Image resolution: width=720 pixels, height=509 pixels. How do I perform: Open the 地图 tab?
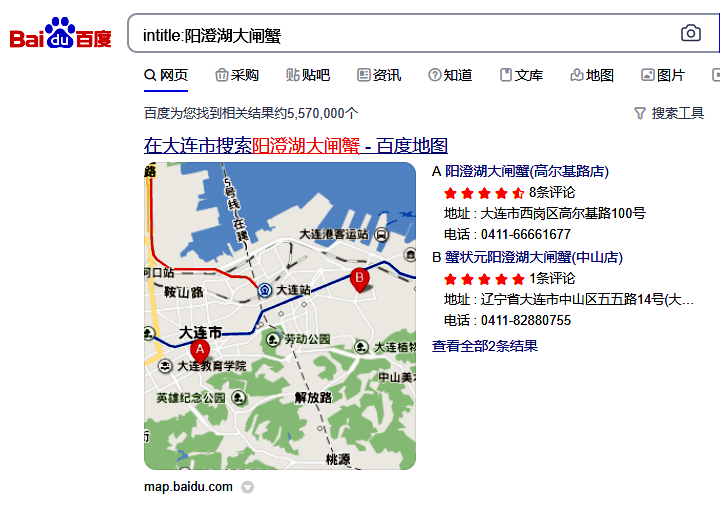click(592, 75)
